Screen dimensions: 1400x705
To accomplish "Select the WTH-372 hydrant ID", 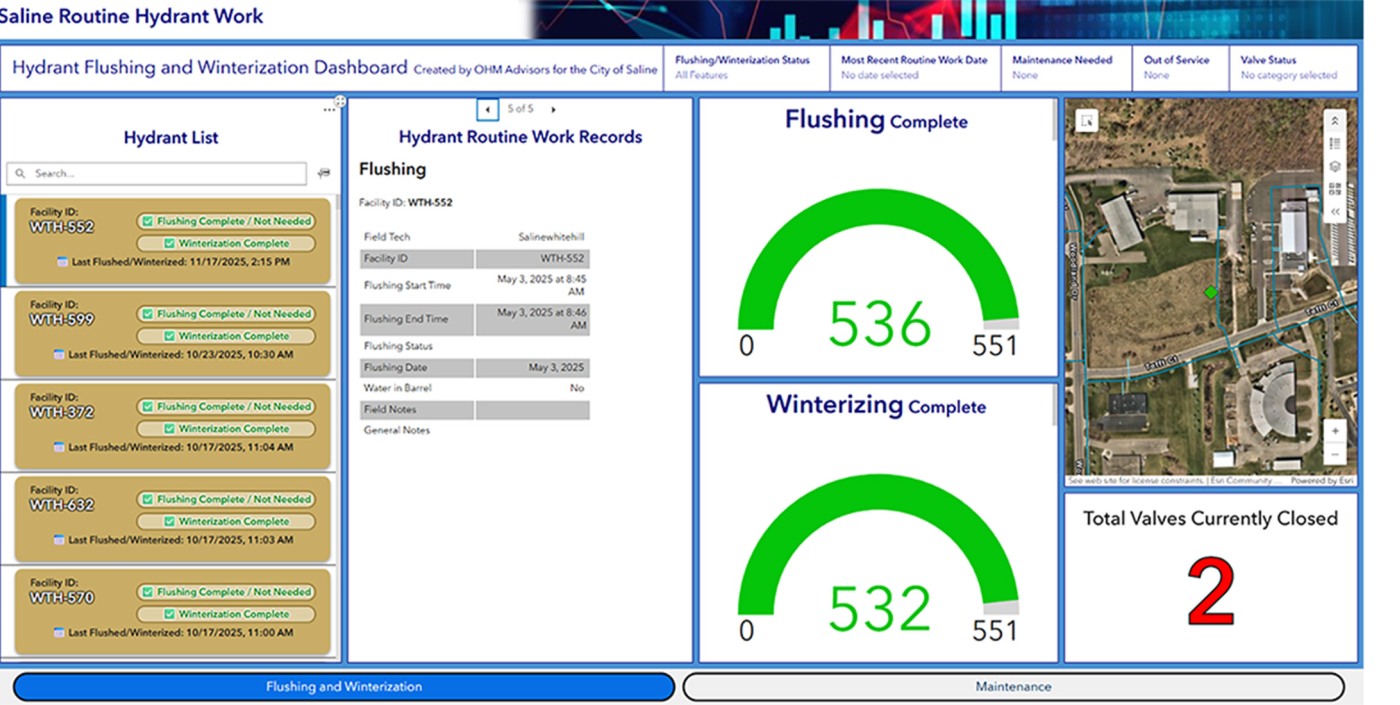I will [62, 413].
